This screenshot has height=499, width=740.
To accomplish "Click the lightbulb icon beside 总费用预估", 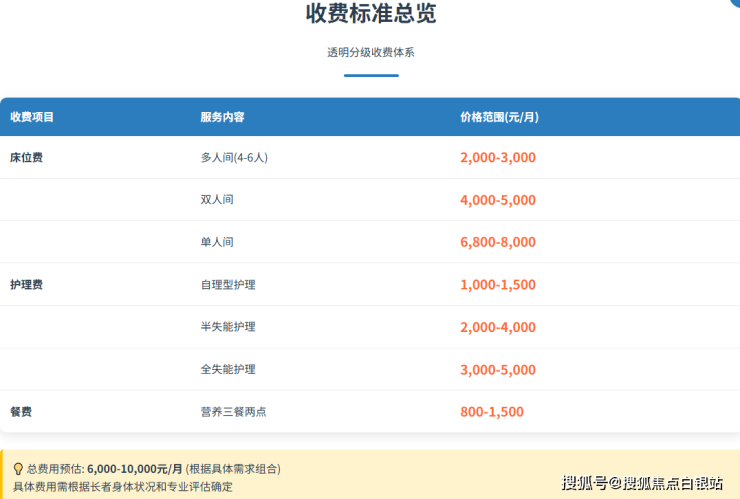I will [17, 468].
